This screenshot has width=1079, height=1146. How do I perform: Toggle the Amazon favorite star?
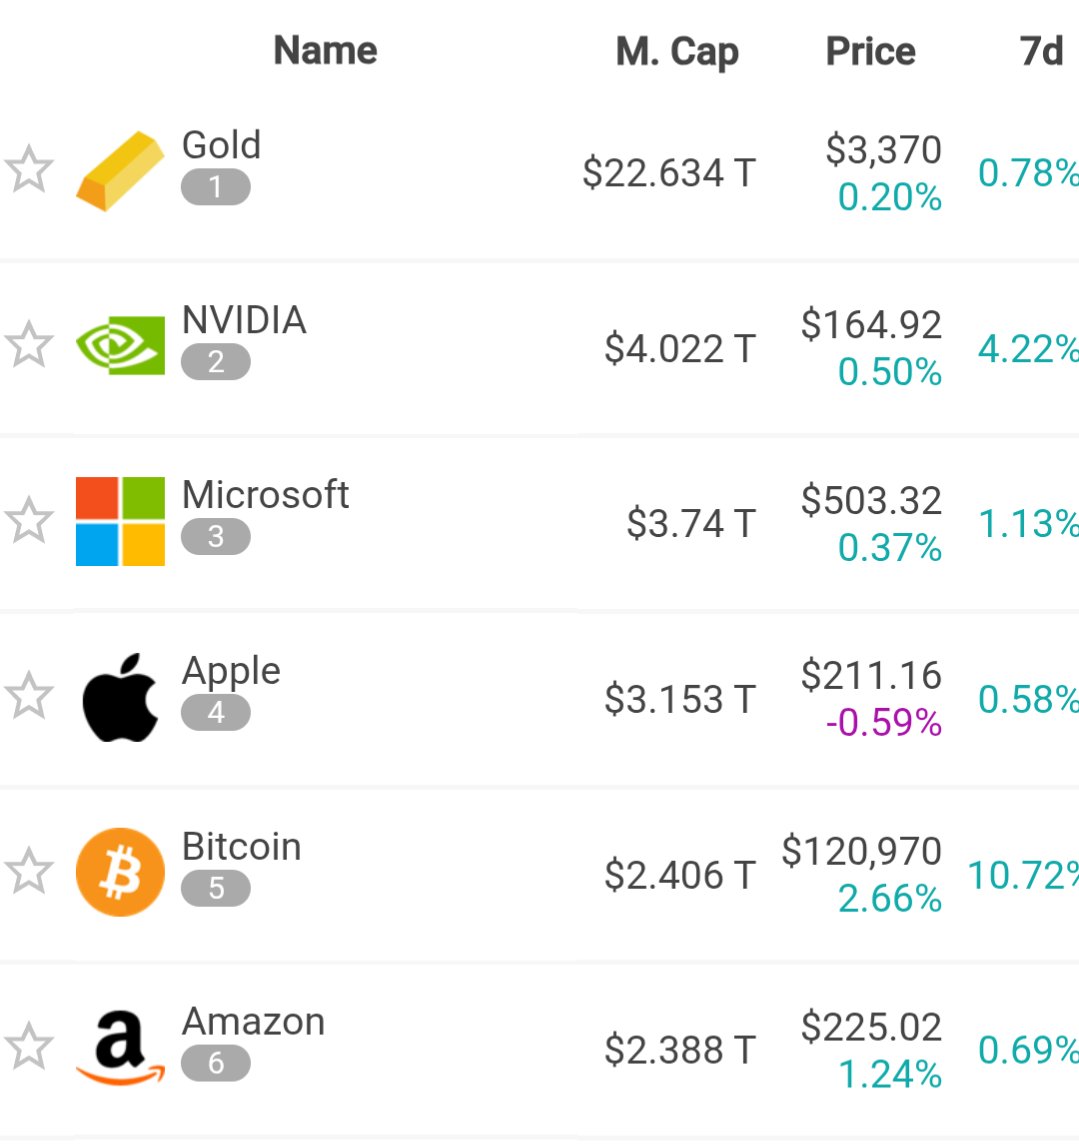pyautogui.click(x=29, y=1046)
